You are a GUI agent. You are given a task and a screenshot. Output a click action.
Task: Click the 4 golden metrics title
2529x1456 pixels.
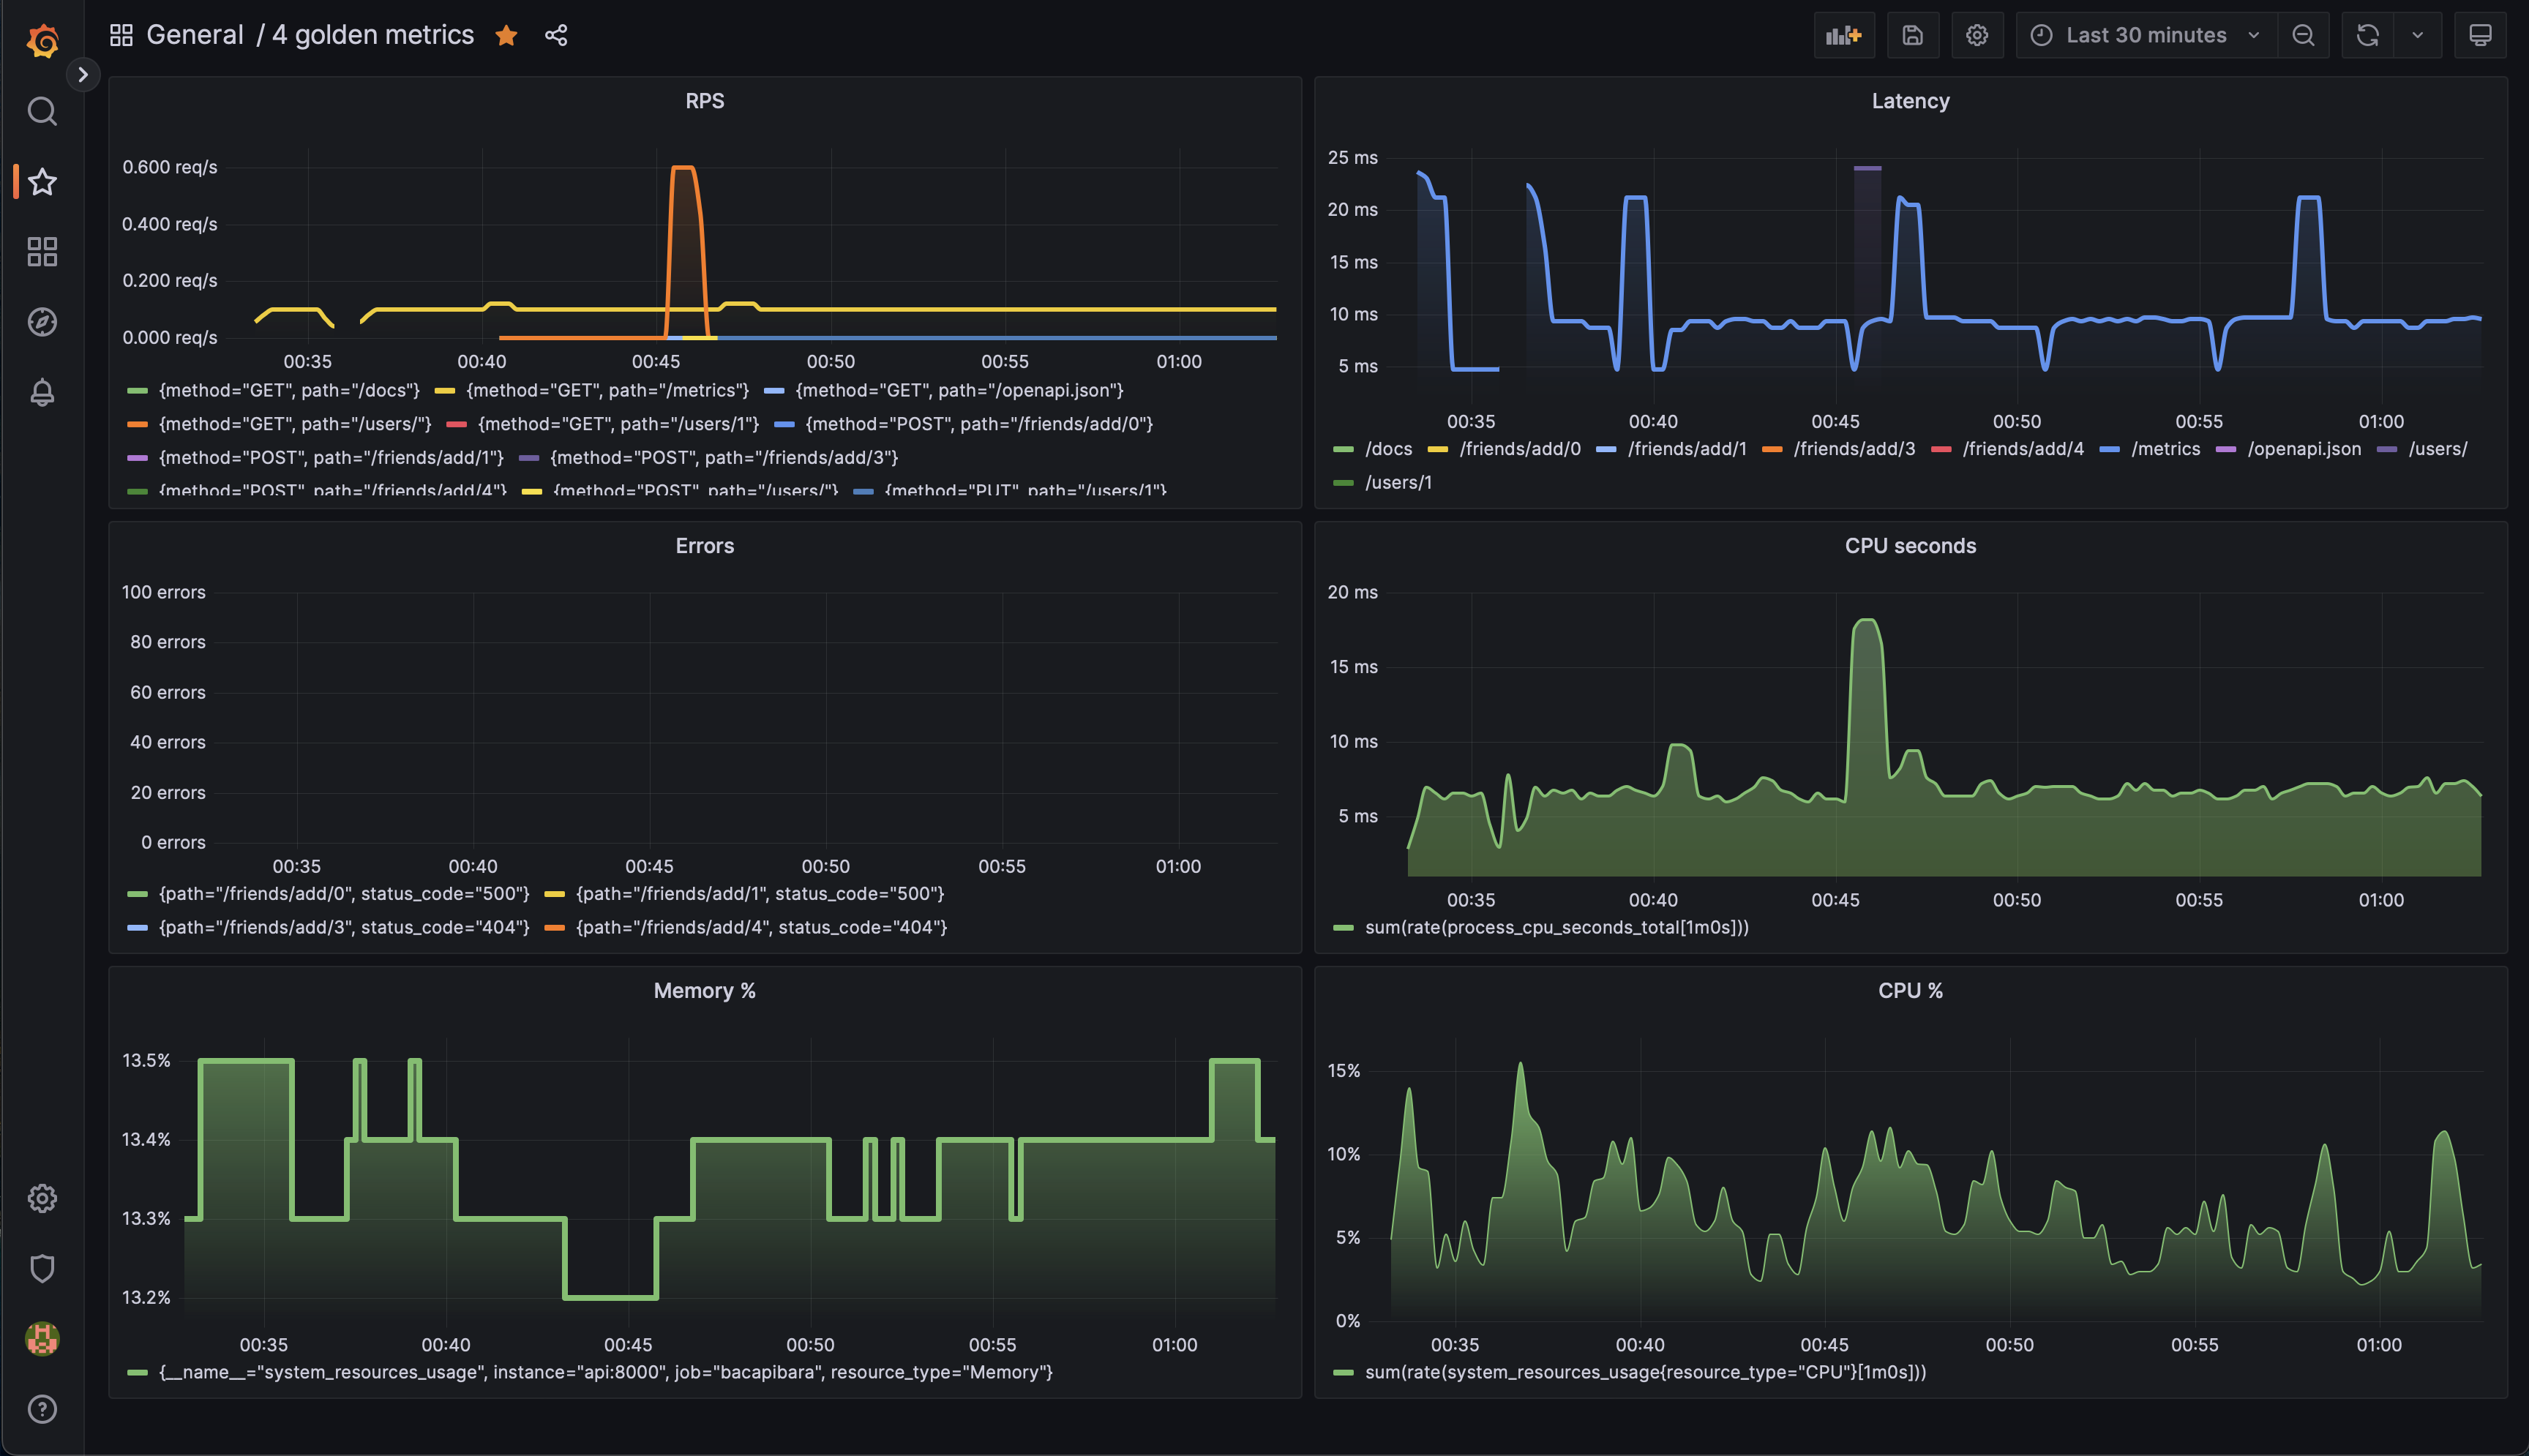373,35
